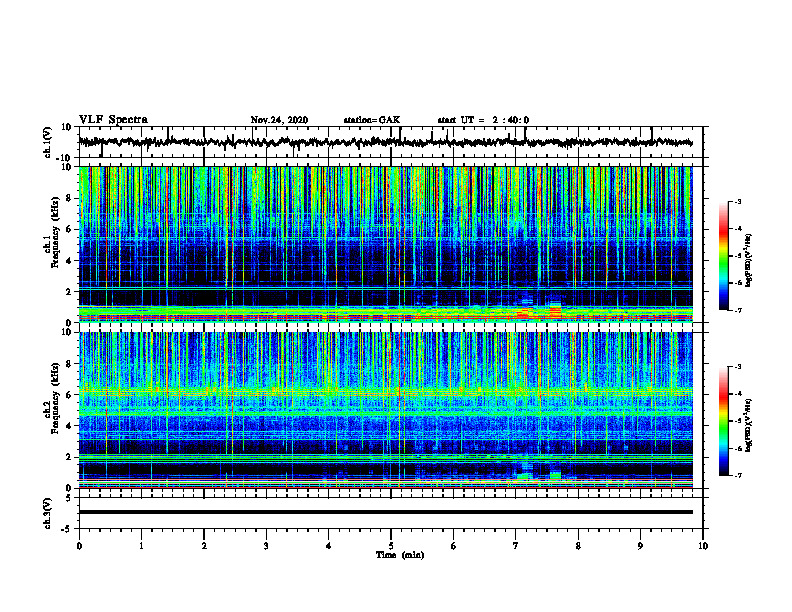Click the green 6 kHz band in ch.2 spectrogram

pyautogui.click(x=385, y=390)
